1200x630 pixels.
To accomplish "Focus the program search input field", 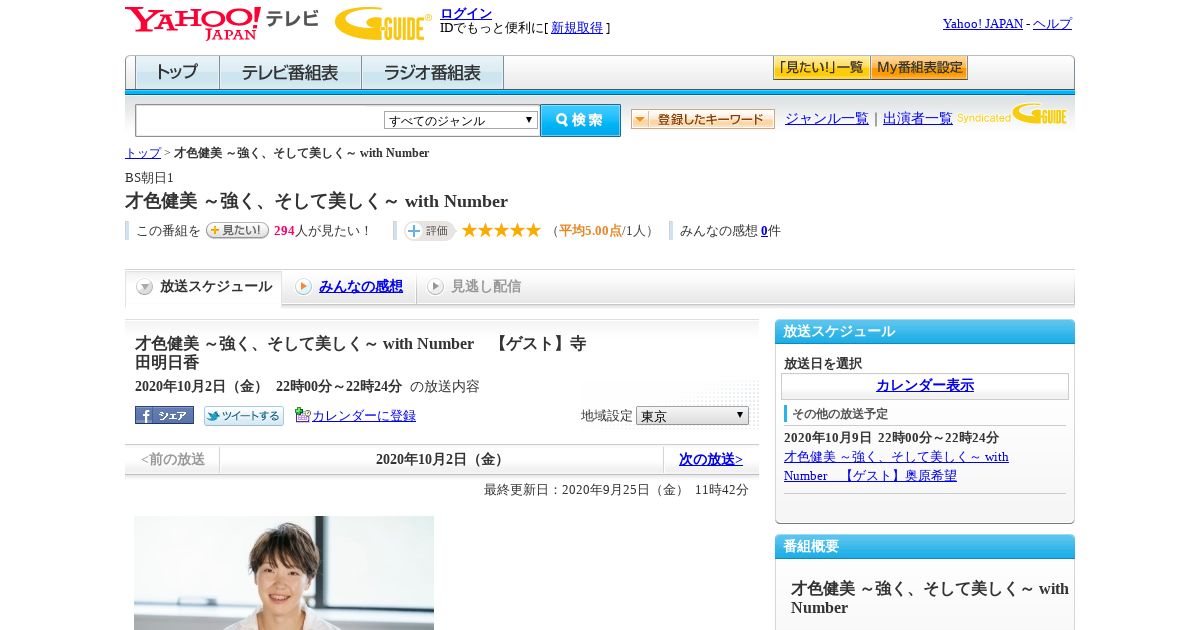I will (260, 120).
